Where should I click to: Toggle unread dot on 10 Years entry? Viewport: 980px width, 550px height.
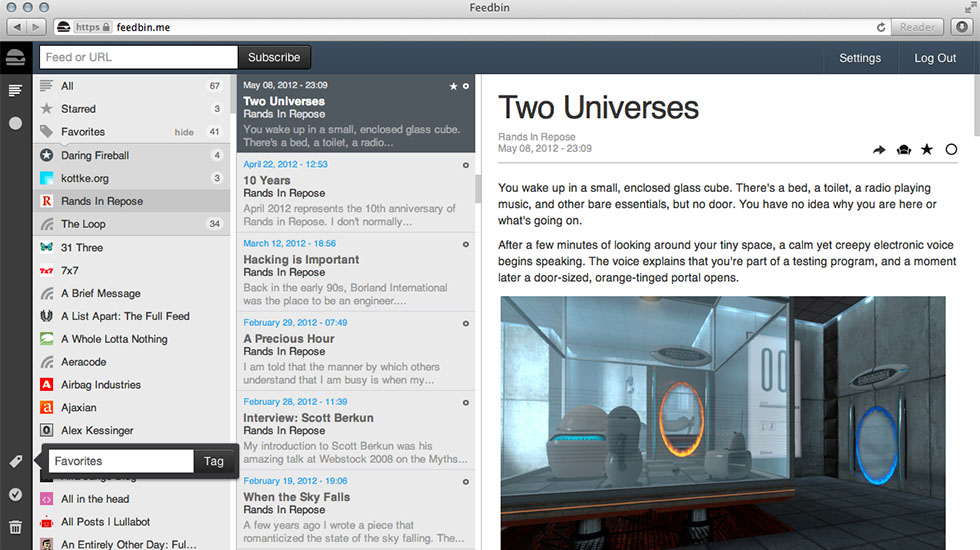[x=466, y=165]
